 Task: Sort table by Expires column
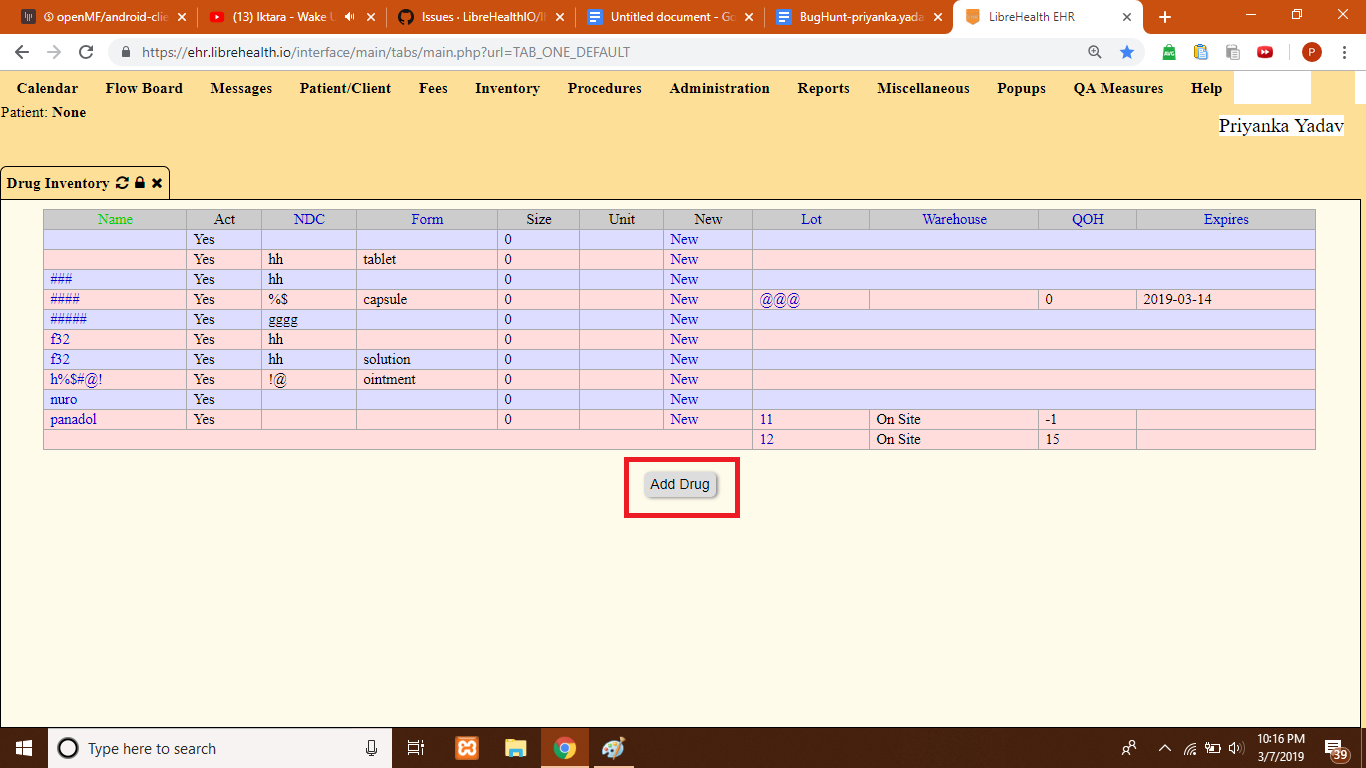[1226, 219]
